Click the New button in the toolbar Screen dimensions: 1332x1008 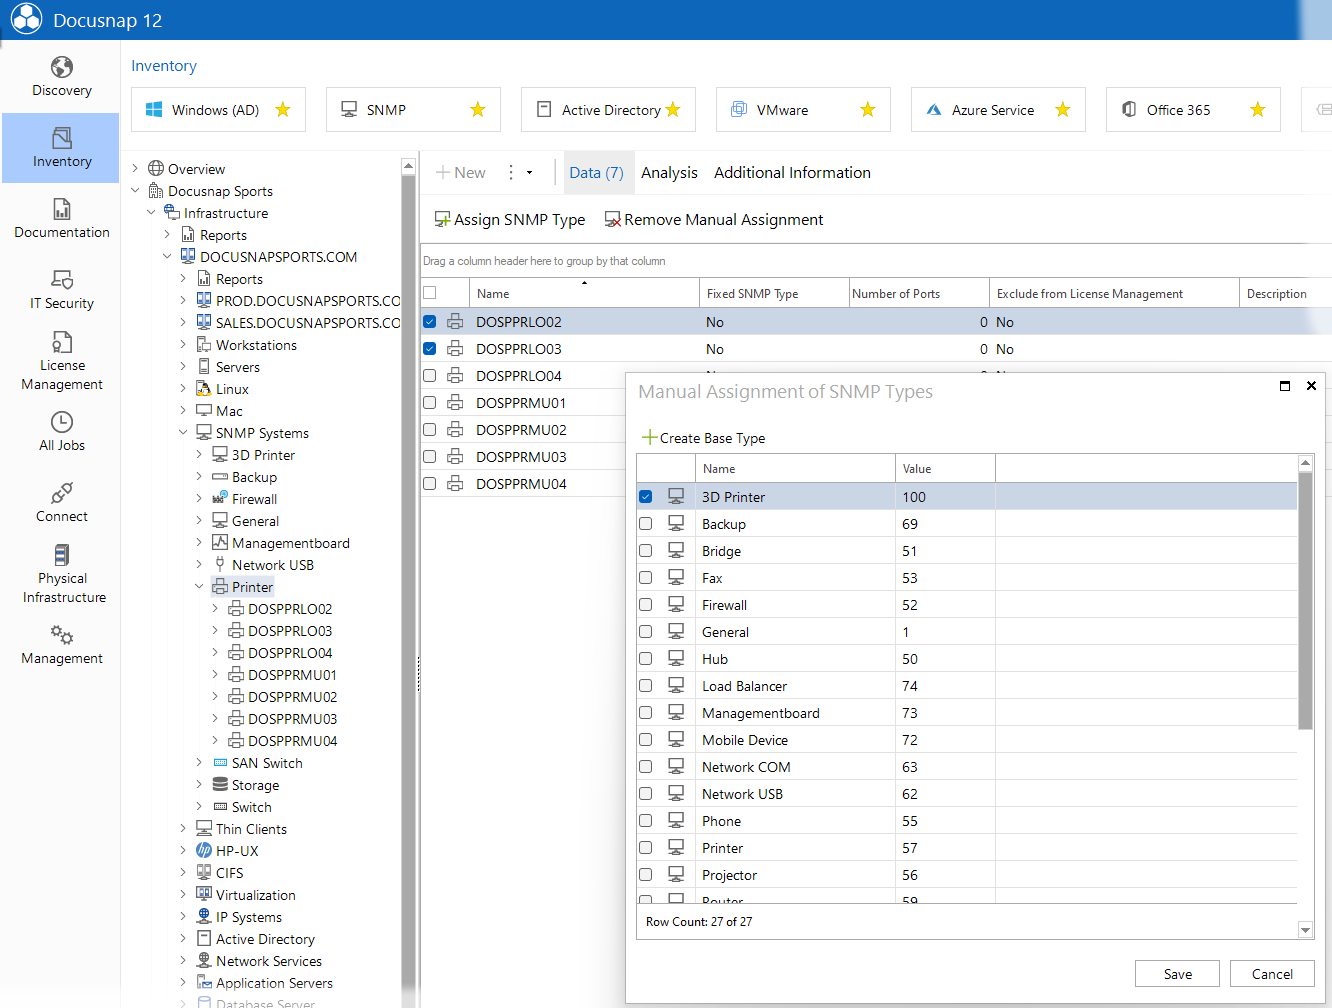tap(461, 172)
